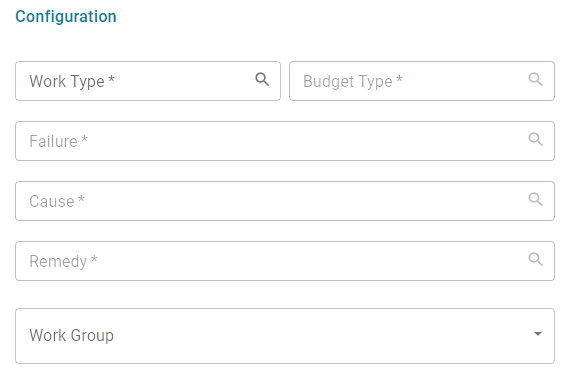Click into the Budget Type field
Image resolution: width=572 pixels, height=384 pixels.
click(422, 81)
